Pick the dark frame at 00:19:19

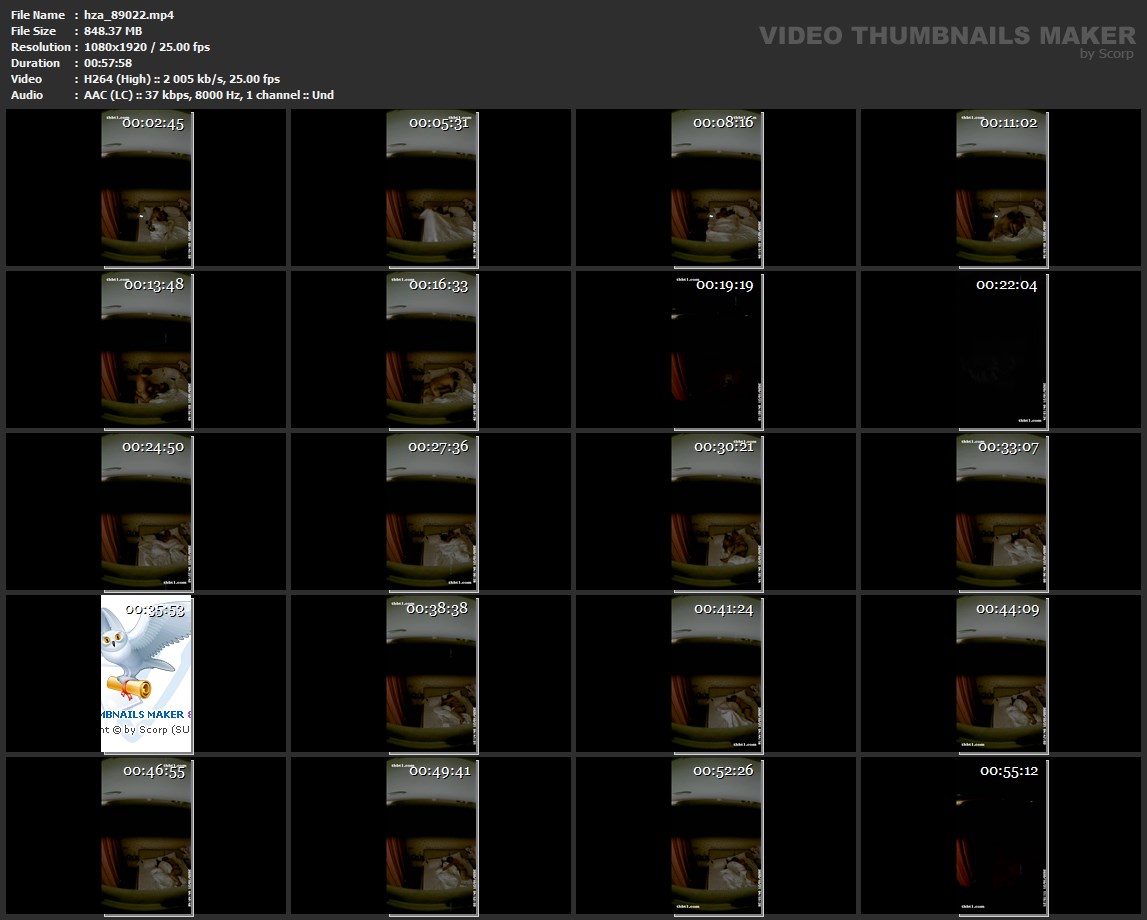(x=717, y=350)
